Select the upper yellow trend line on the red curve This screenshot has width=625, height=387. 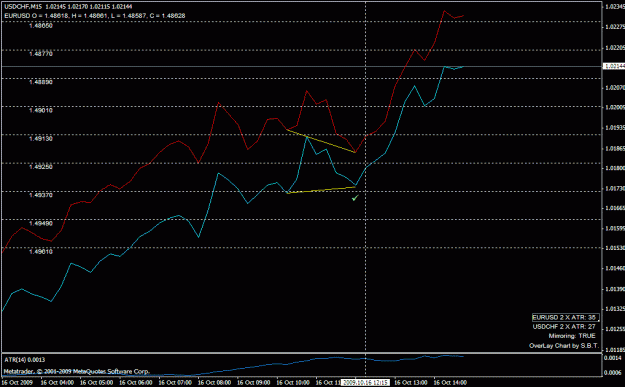tap(321, 141)
